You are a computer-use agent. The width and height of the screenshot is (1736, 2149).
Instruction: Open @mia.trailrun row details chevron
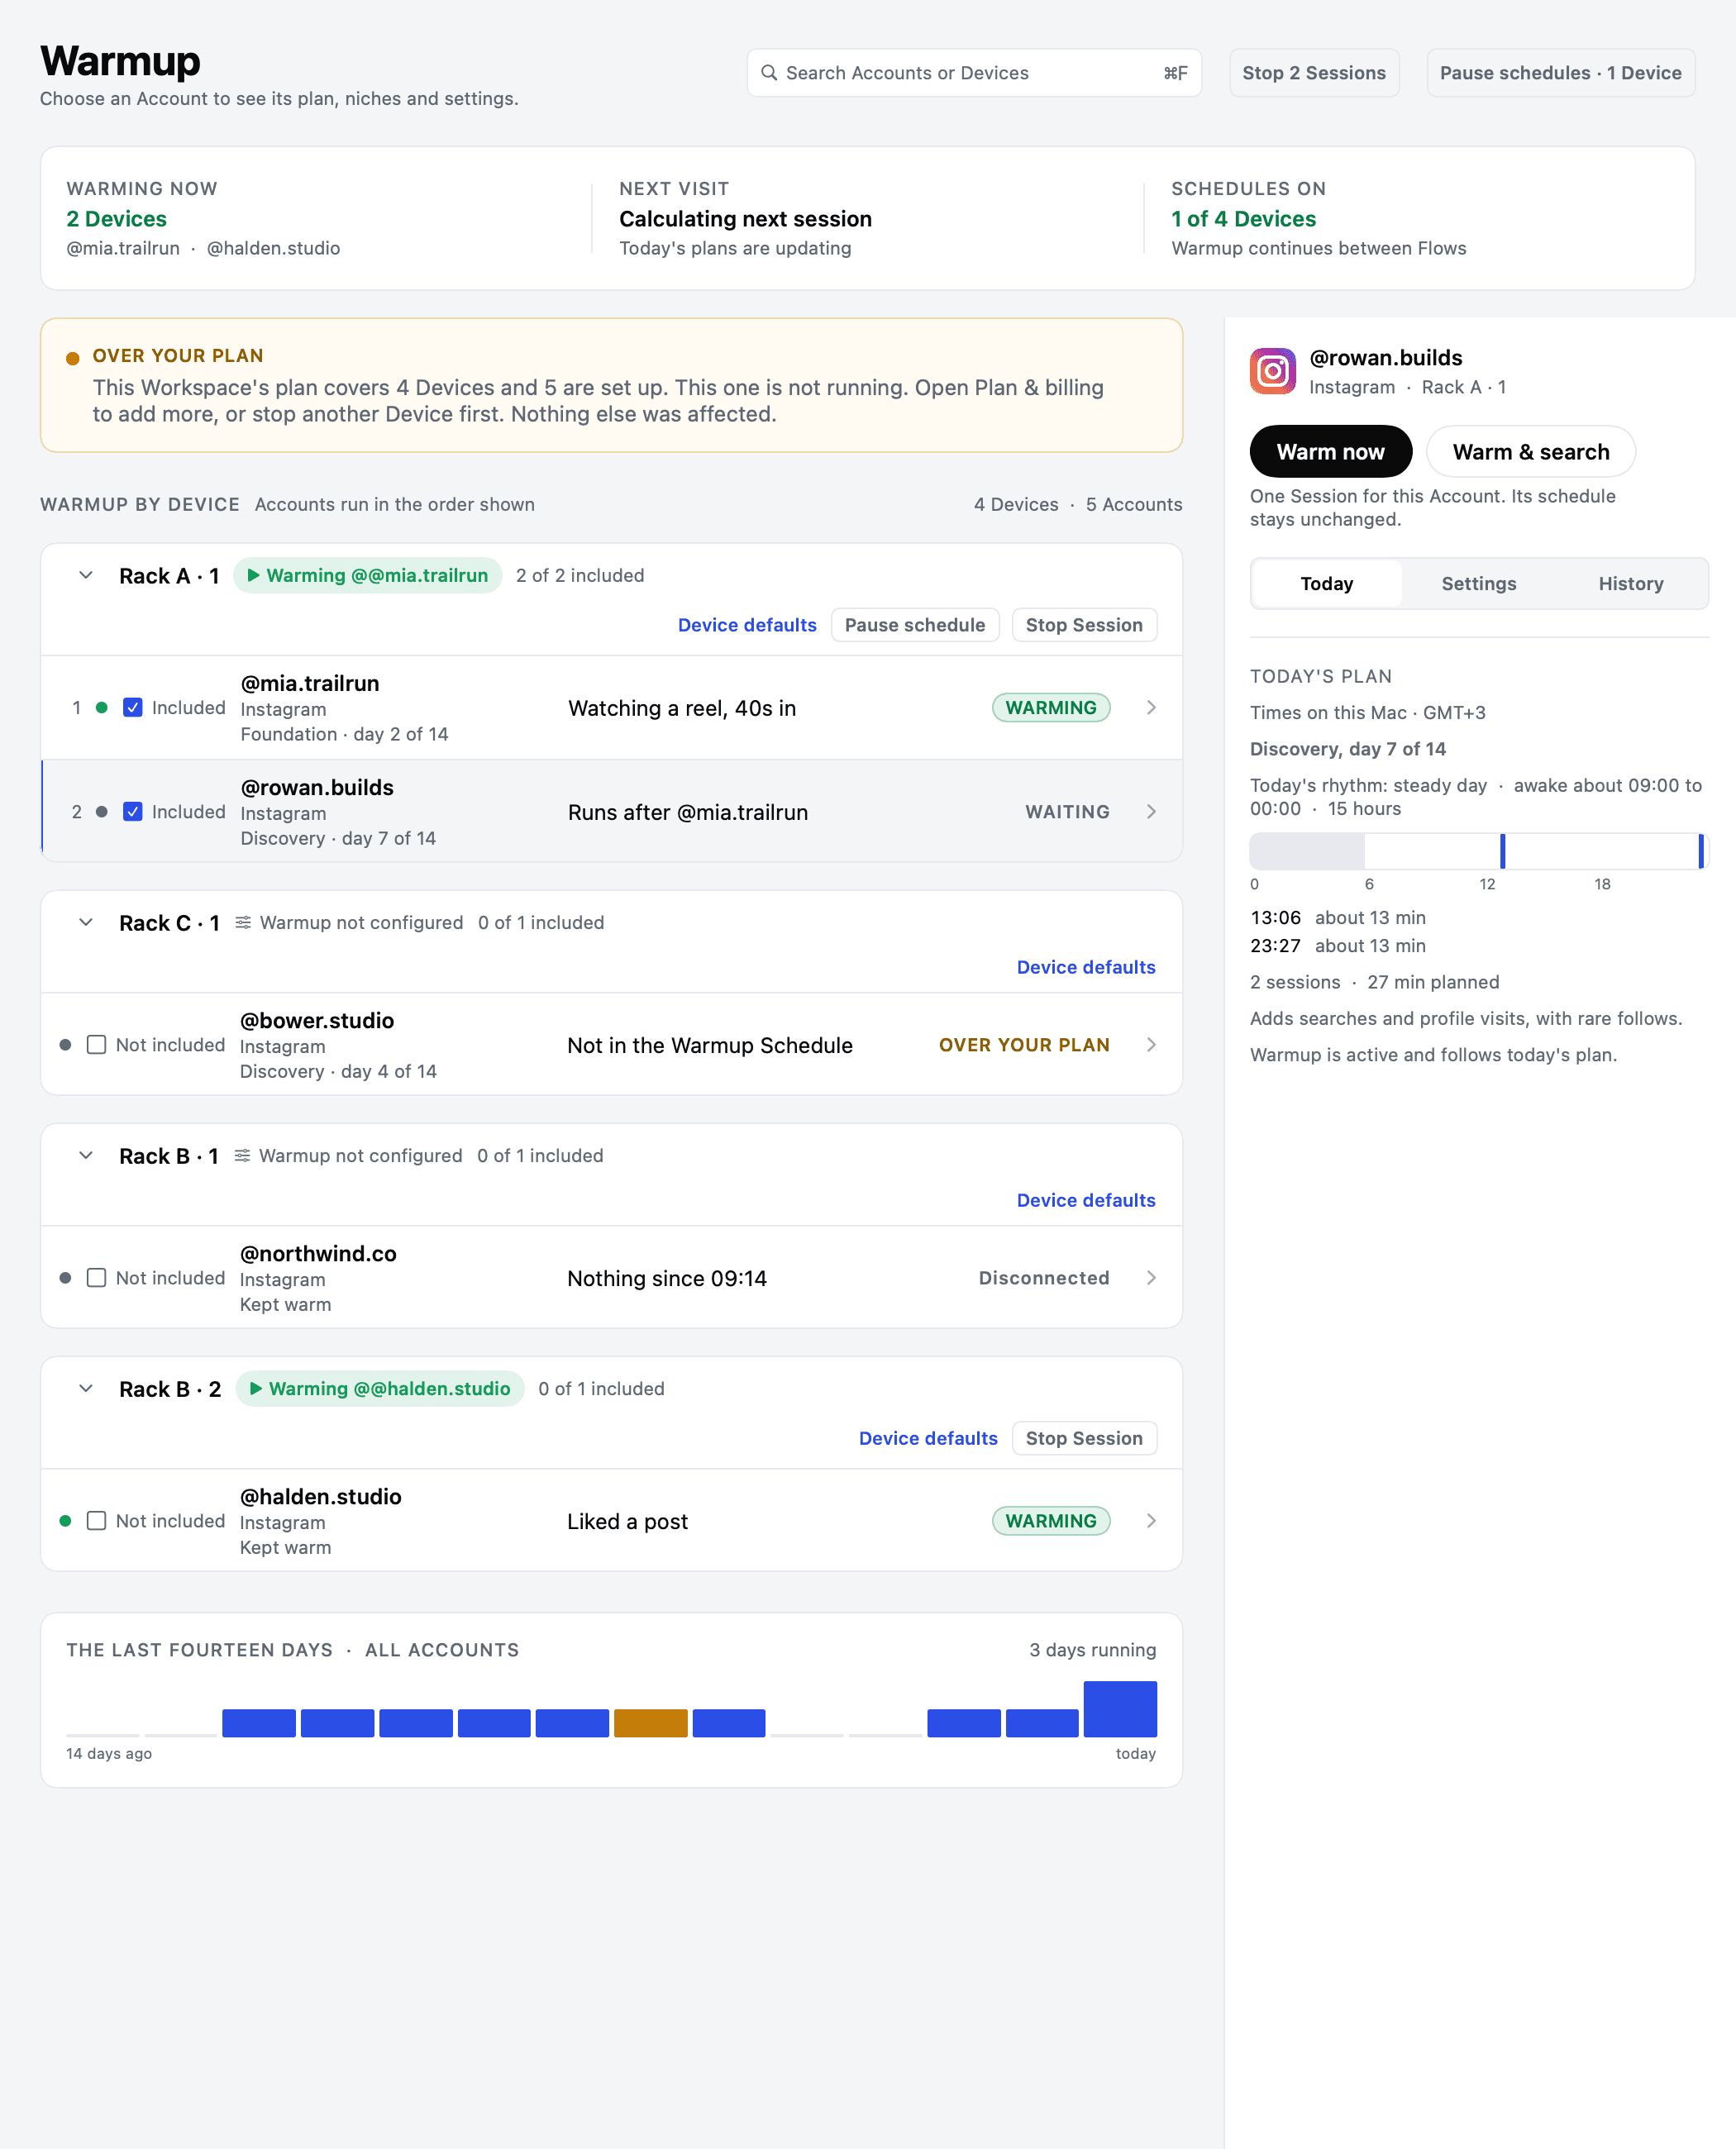click(1151, 707)
